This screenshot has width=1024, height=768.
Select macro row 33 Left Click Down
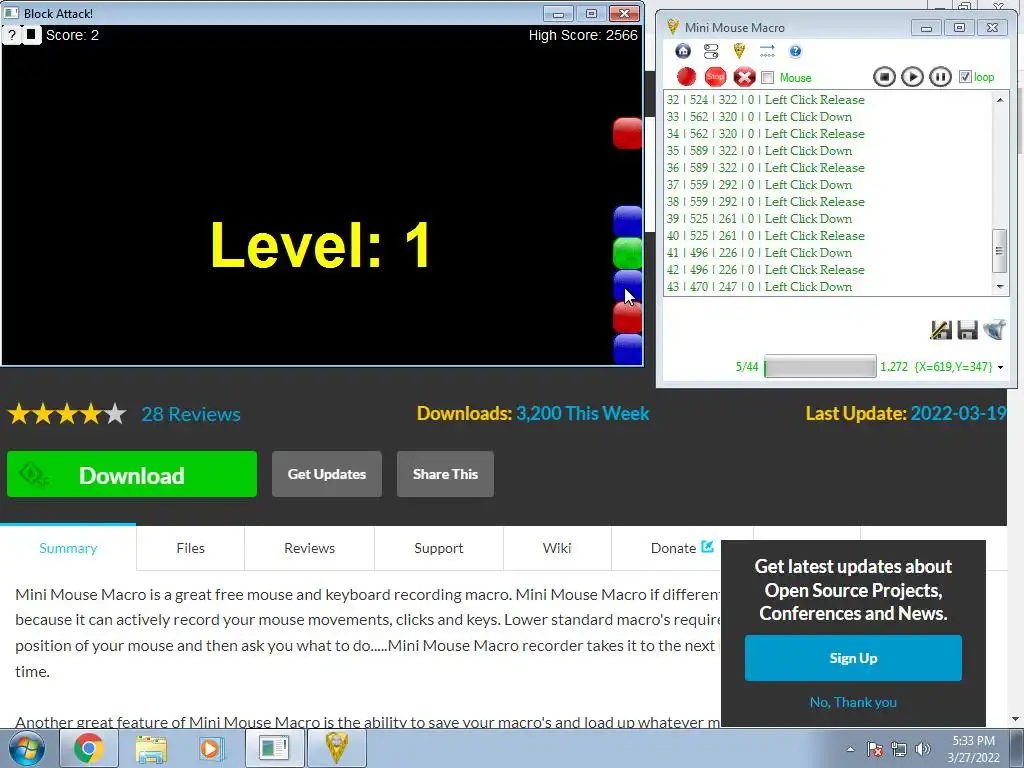click(760, 117)
